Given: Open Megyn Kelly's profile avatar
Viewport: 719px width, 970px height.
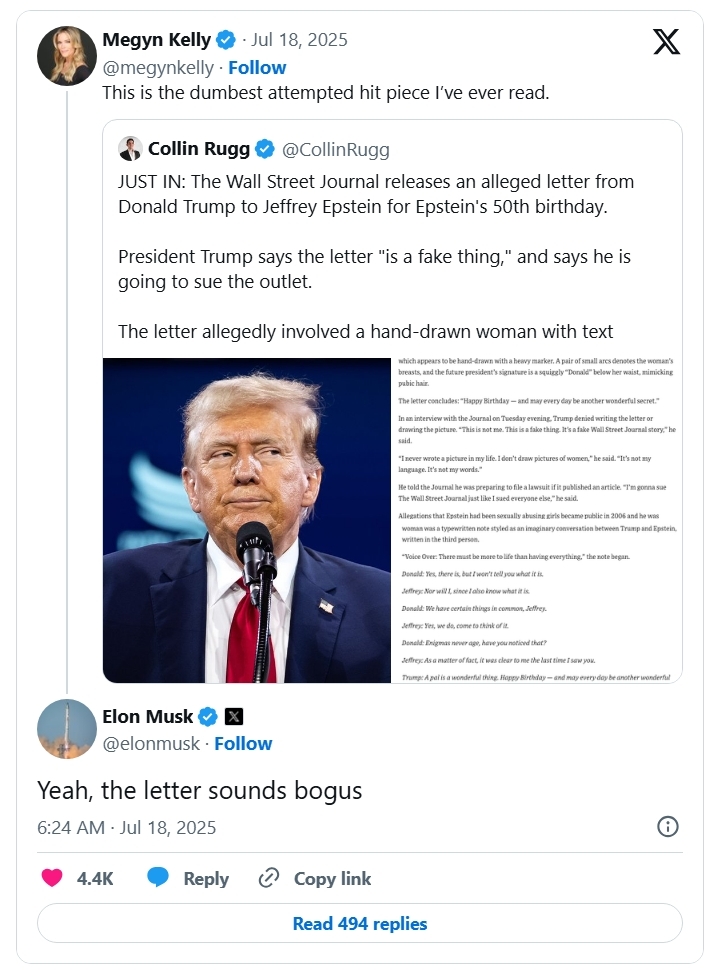Looking at the screenshot, I should (x=67, y=56).
